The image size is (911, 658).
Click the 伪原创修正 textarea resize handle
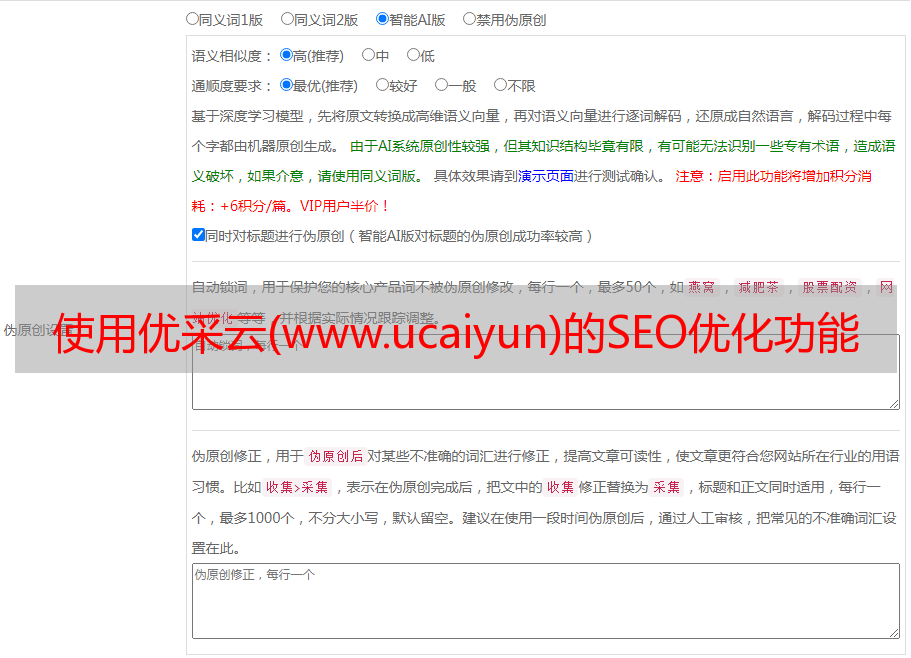pyautogui.click(x=894, y=633)
